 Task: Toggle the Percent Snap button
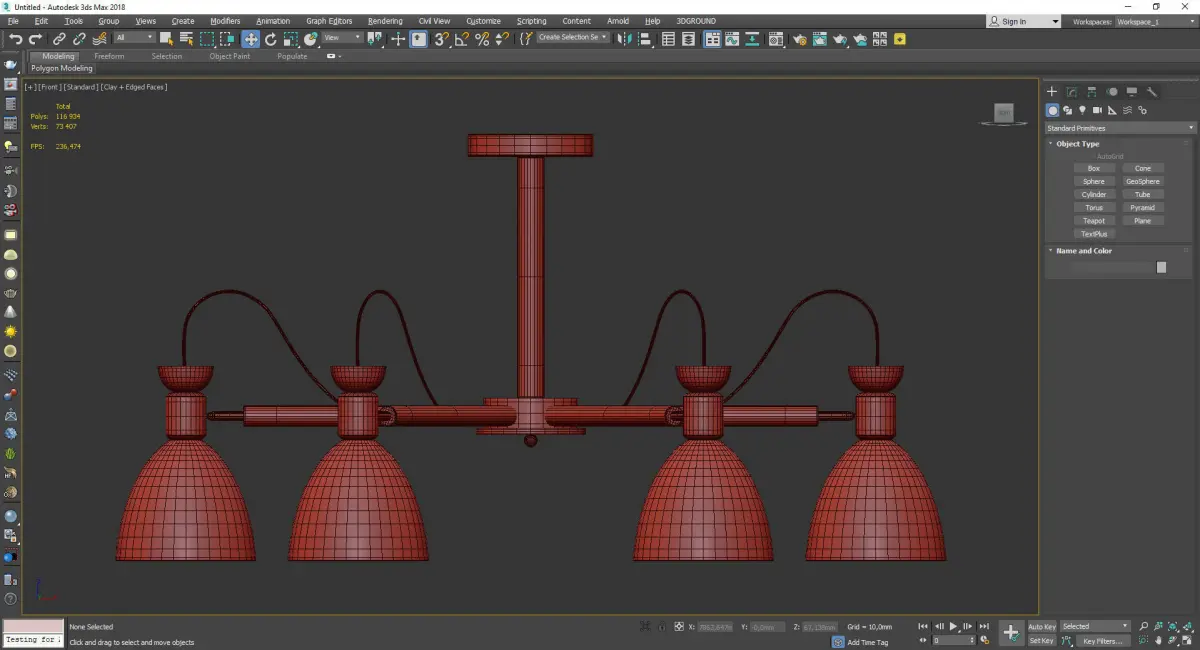click(x=482, y=39)
